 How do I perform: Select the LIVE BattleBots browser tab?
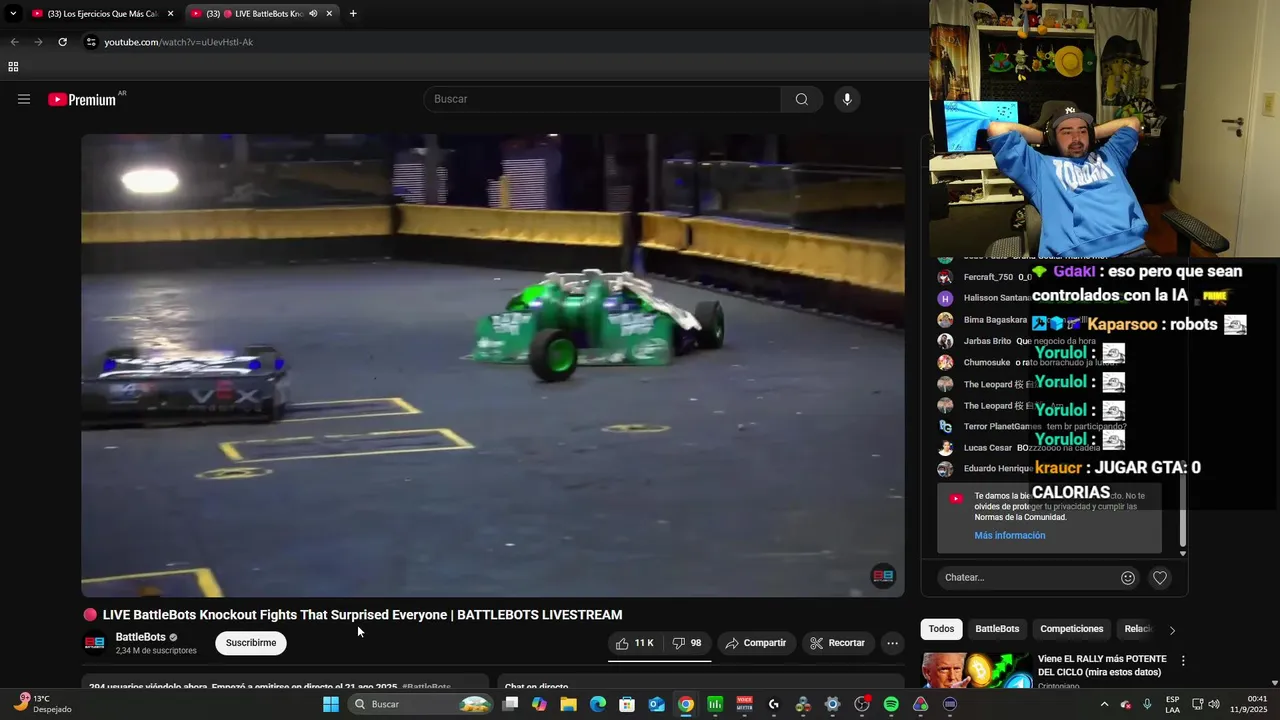[x=262, y=13]
